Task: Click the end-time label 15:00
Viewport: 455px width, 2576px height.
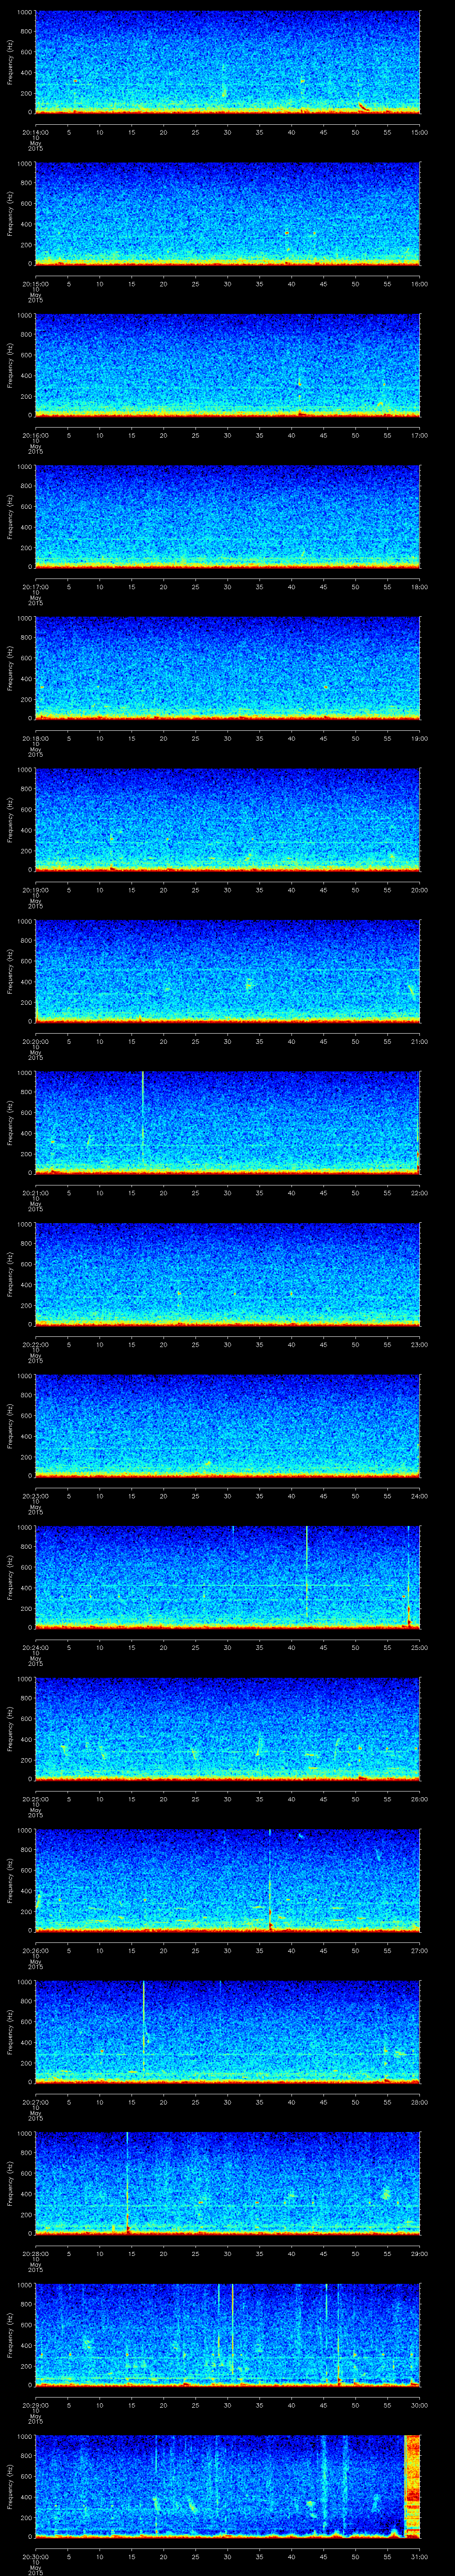Action: click(x=419, y=131)
